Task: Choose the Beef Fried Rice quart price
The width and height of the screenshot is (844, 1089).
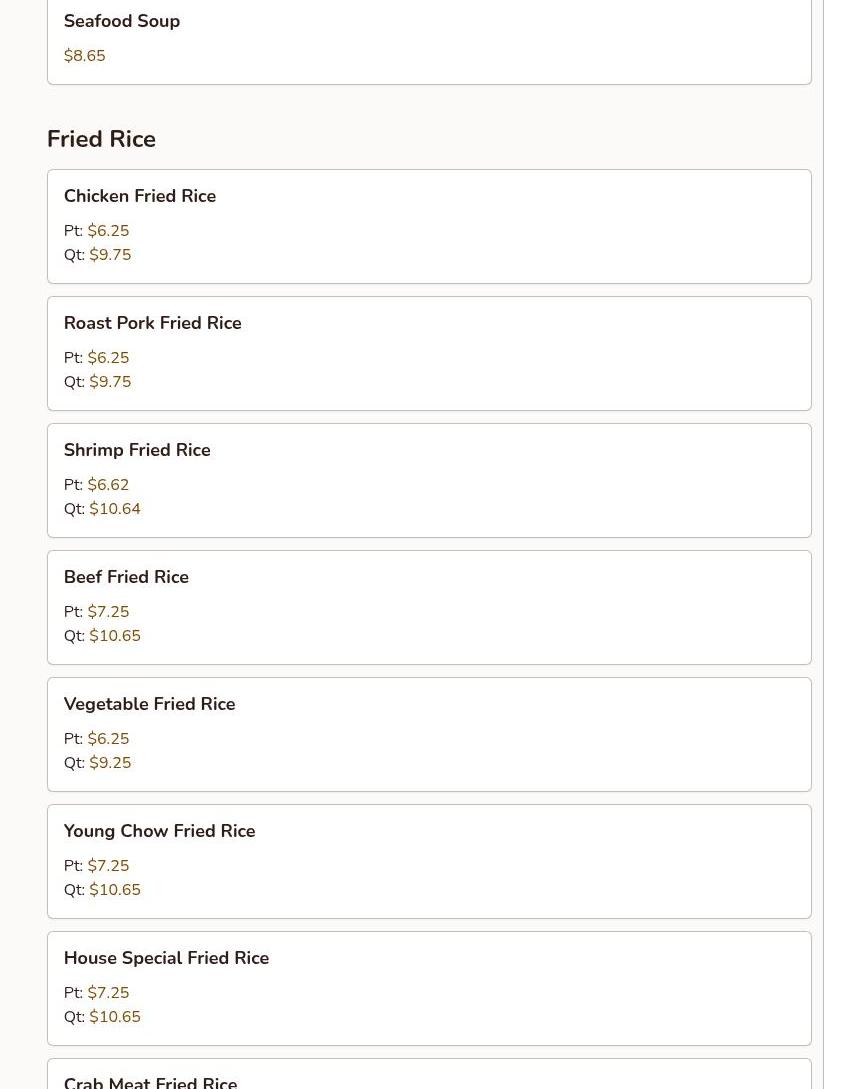Action: click(115, 636)
